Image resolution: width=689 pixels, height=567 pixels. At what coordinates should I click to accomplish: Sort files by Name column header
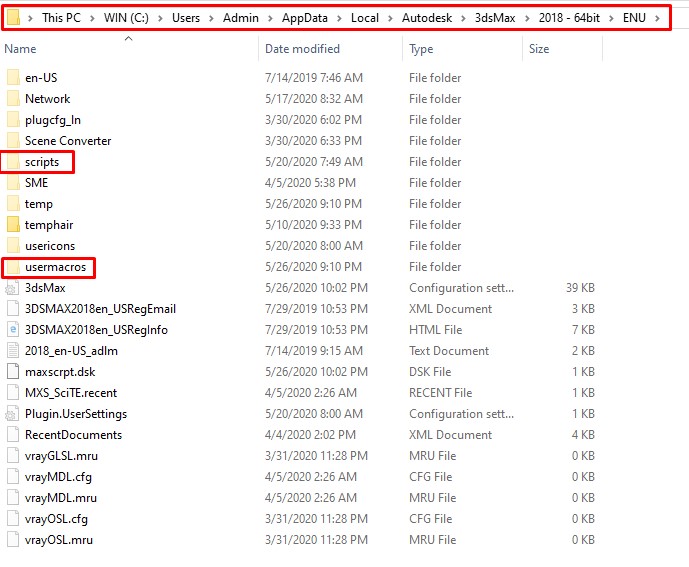tap(20, 49)
